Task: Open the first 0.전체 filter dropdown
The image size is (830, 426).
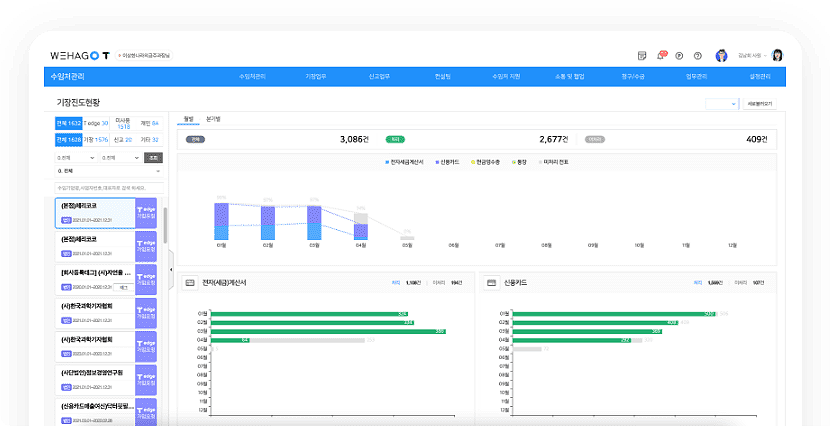Action: click(76, 158)
